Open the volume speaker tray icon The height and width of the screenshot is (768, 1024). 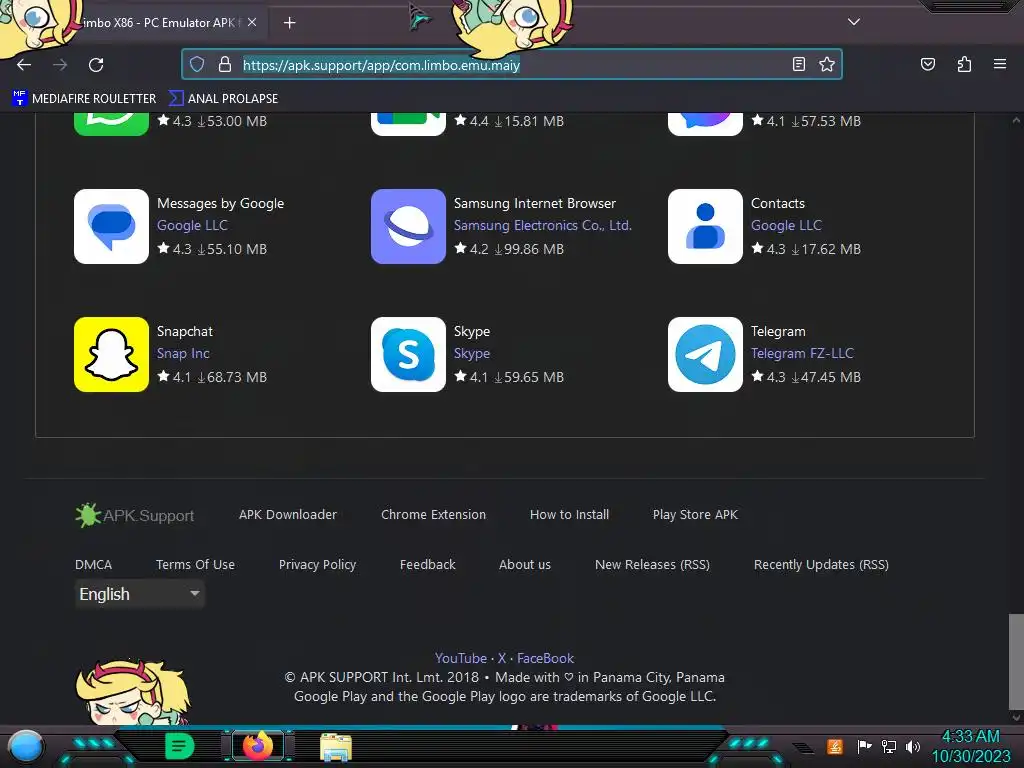pyautogui.click(x=913, y=746)
